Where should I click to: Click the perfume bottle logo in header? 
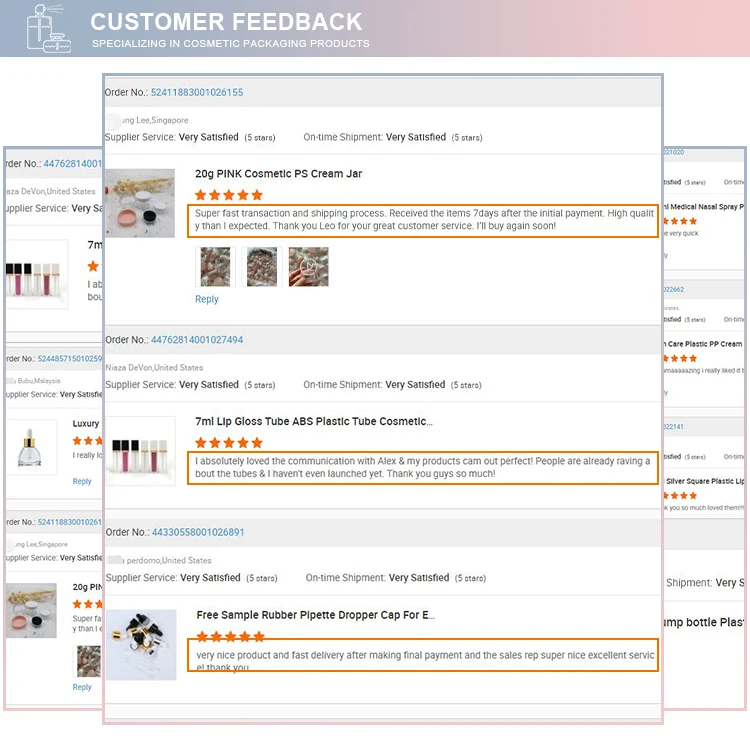pos(49,28)
